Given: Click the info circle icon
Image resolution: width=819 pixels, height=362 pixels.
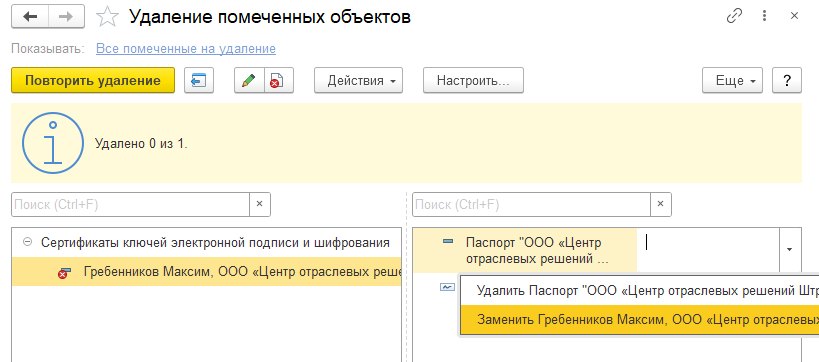Looking at the screenshot, I should pyautogui.click(x=52, y=143).
